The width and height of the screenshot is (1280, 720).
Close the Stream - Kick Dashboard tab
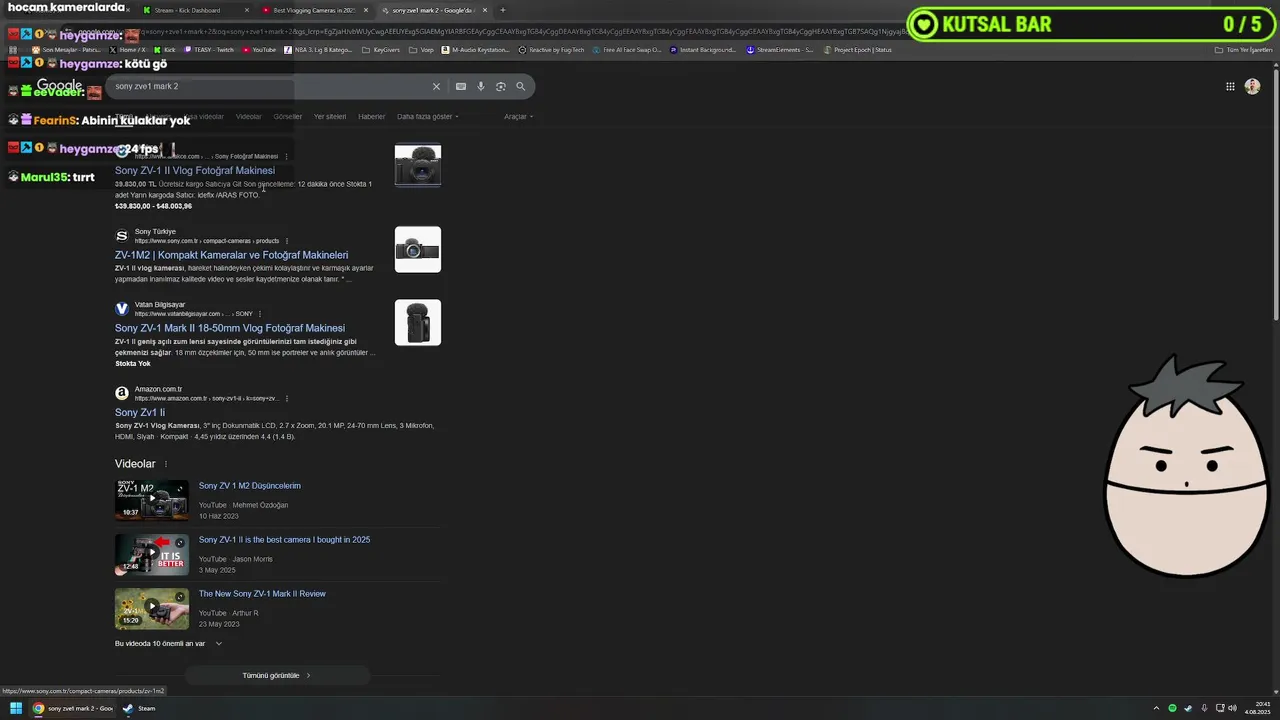(x=247, y=10)
